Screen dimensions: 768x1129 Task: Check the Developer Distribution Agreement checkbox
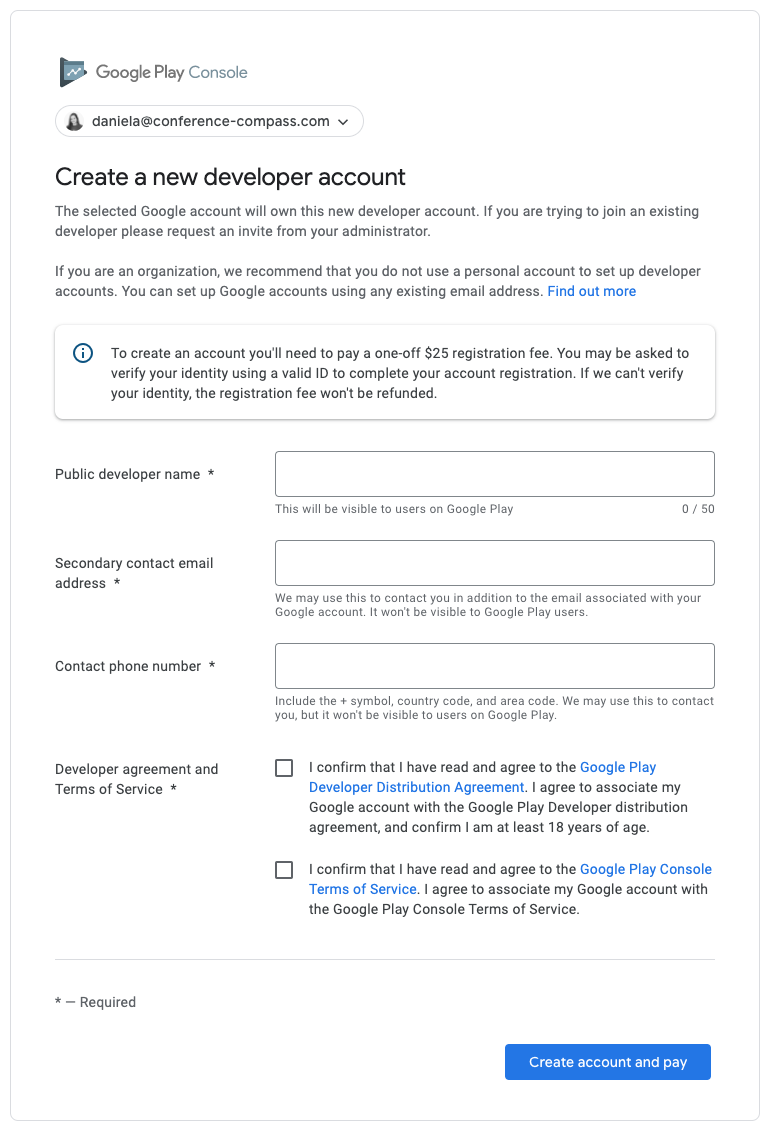(x=284, y=768)
